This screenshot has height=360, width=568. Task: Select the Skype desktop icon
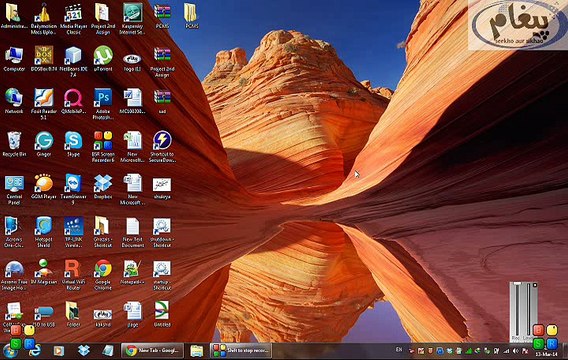[x=74, y=143]
